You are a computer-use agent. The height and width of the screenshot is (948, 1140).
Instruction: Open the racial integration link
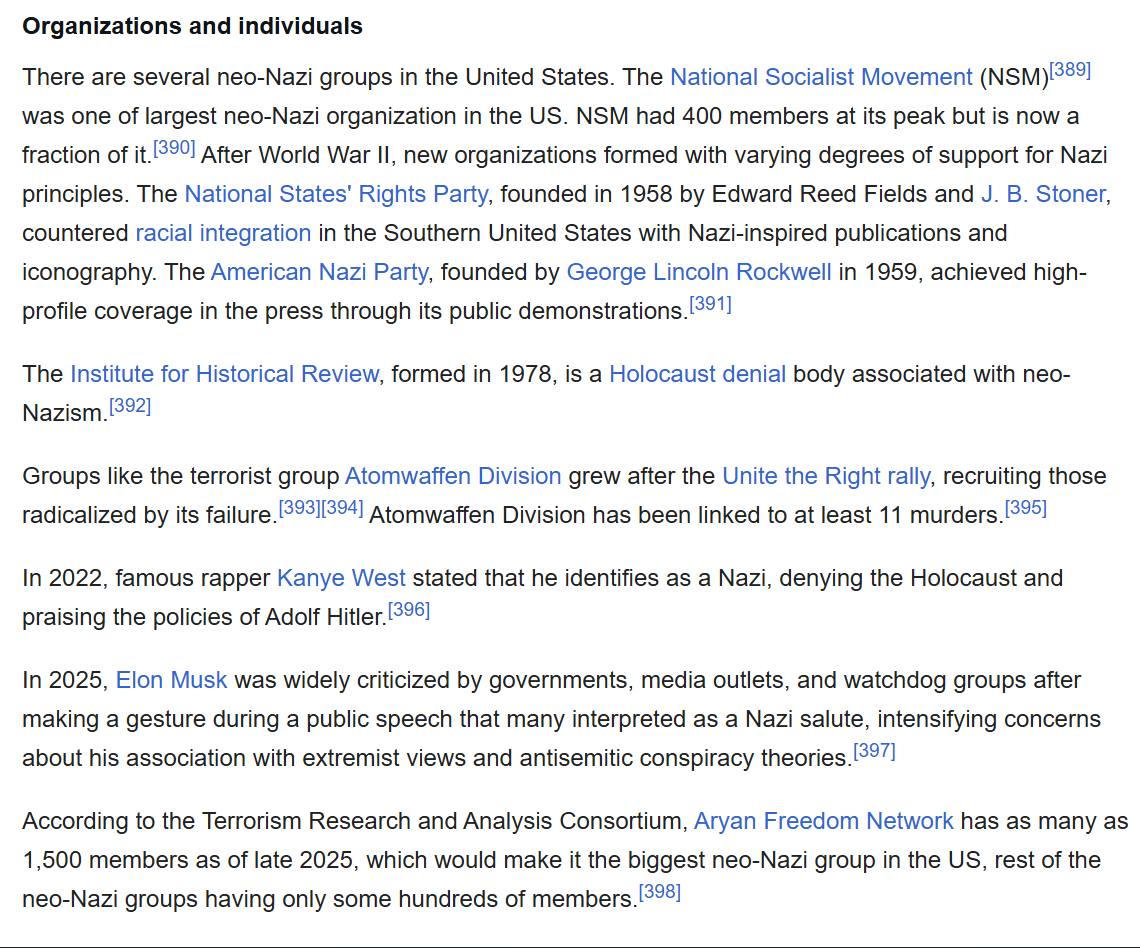tap(223, 233)
